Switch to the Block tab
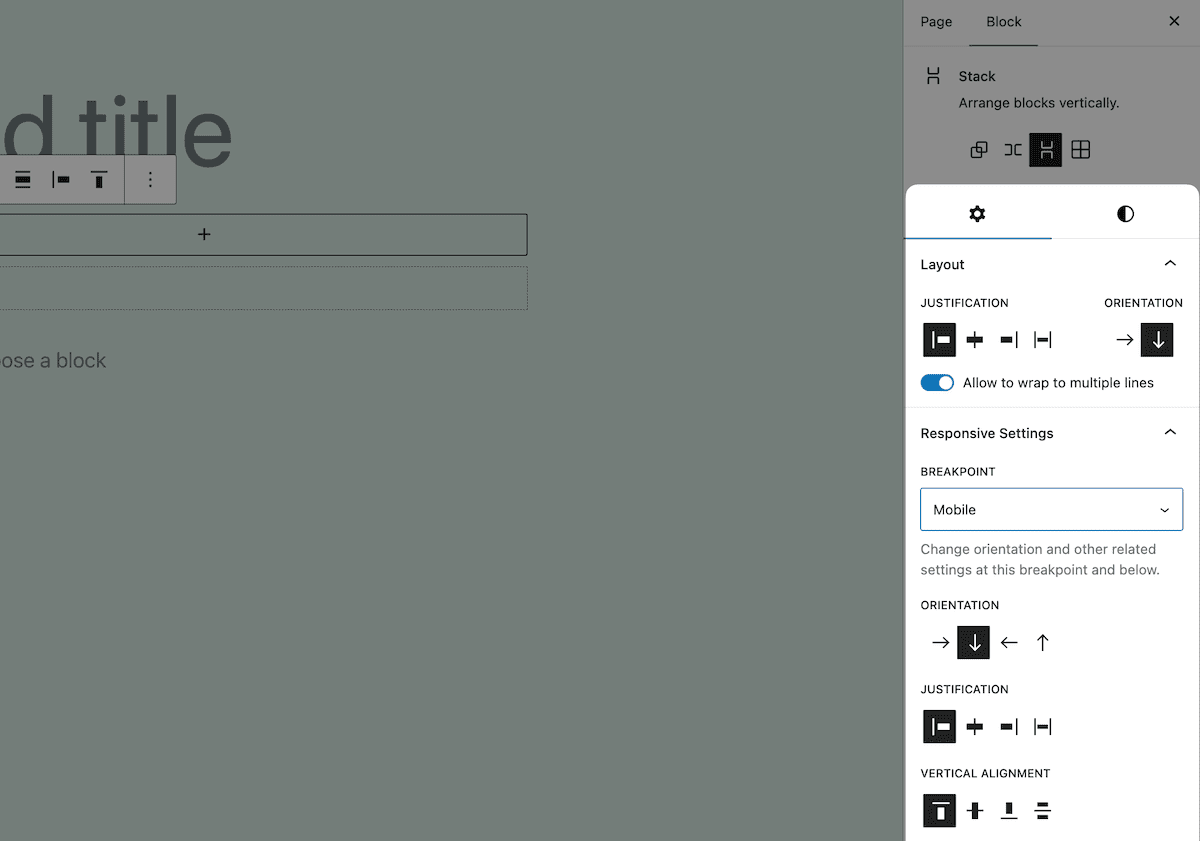Viewport: 1200px width, 841px height. point(1003,22)
